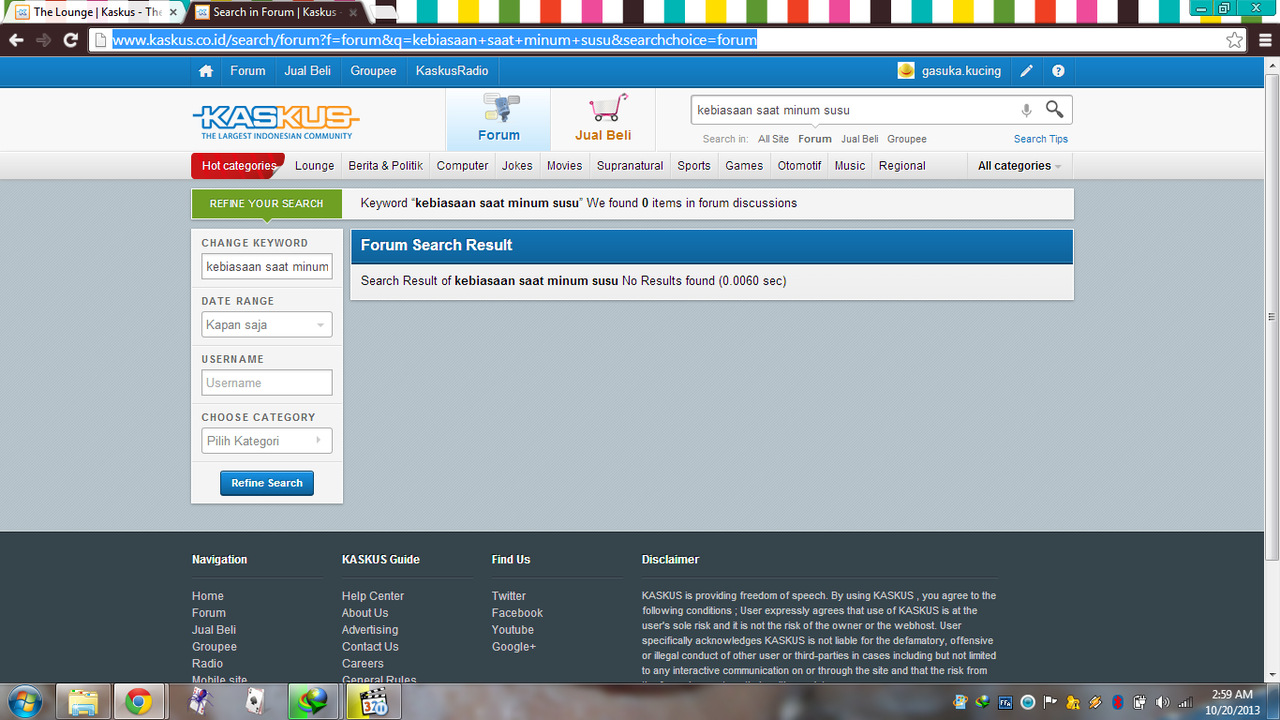Go to Supranatural category

630,166
